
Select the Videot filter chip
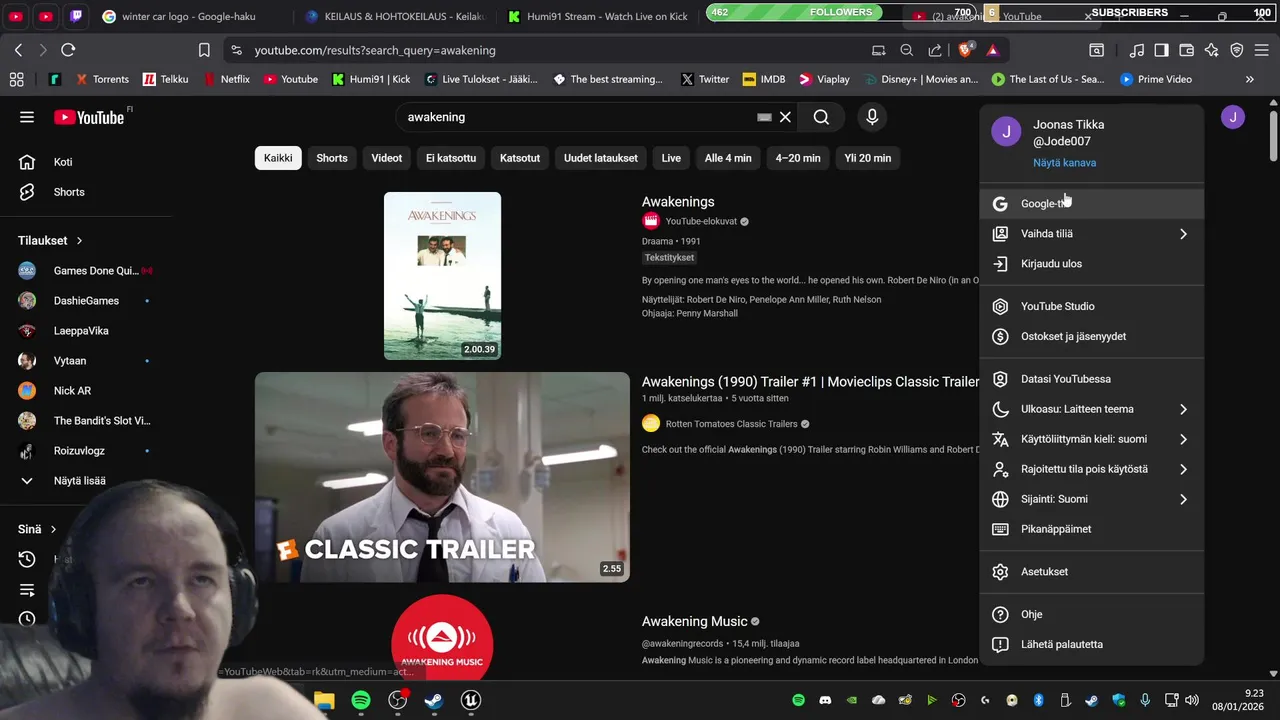click(387, 158)
